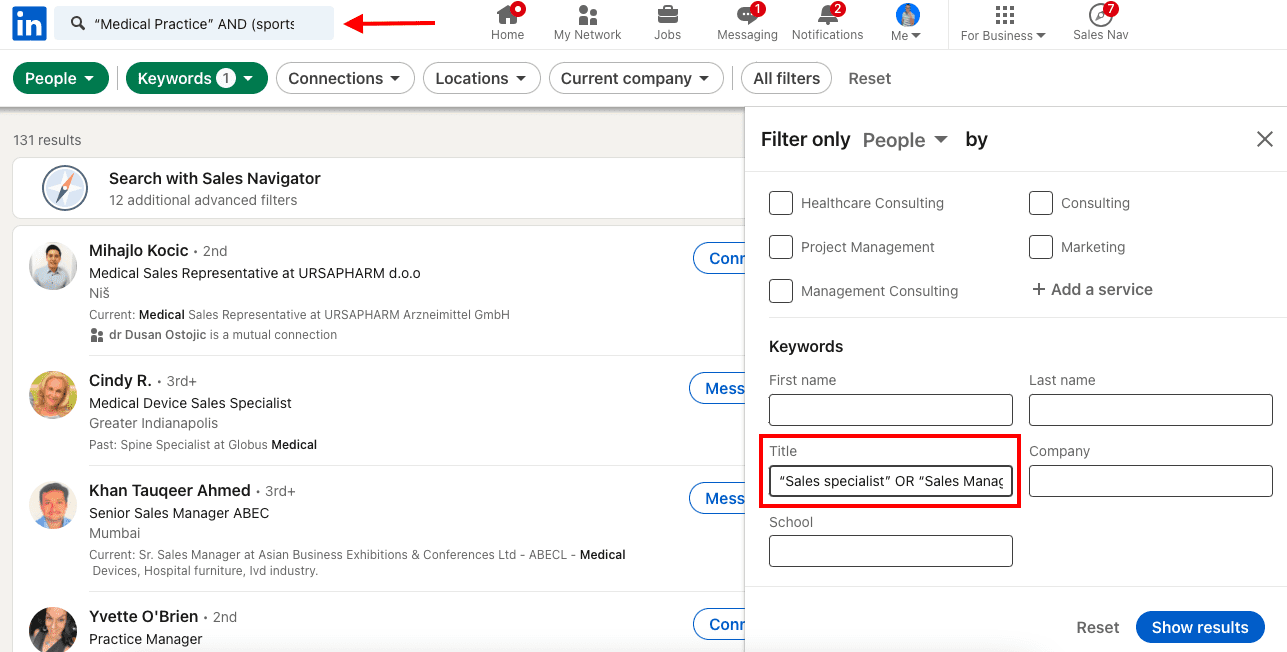Click Add a service link
This screenshot has height=652, width=1287.
1092,289
